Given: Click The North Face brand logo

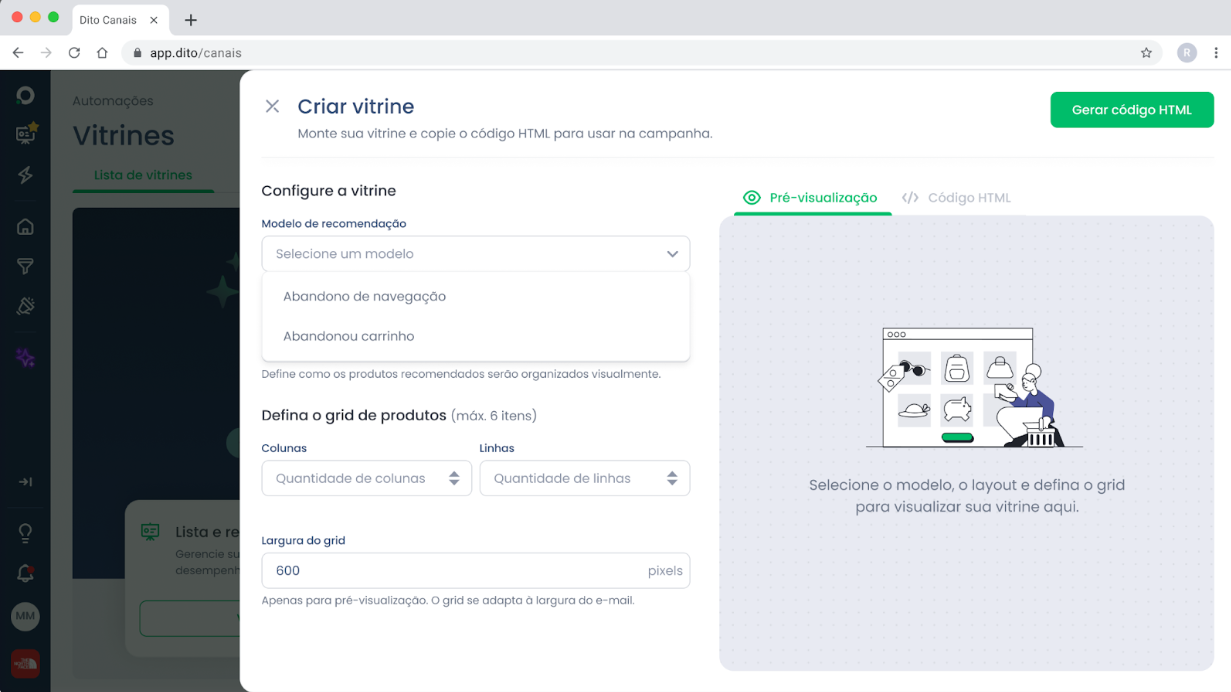Looking at the screenshot, I should point(25,663).
